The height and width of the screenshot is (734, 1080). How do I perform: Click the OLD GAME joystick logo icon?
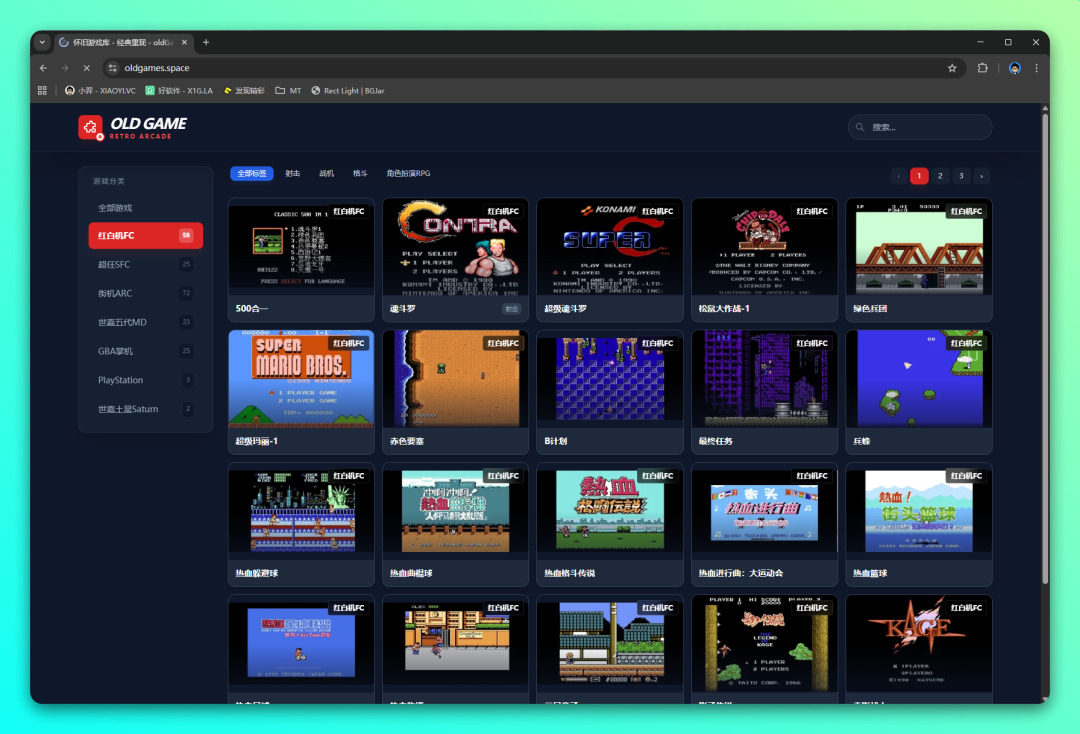pyautogui.click(x=91, y=127)
